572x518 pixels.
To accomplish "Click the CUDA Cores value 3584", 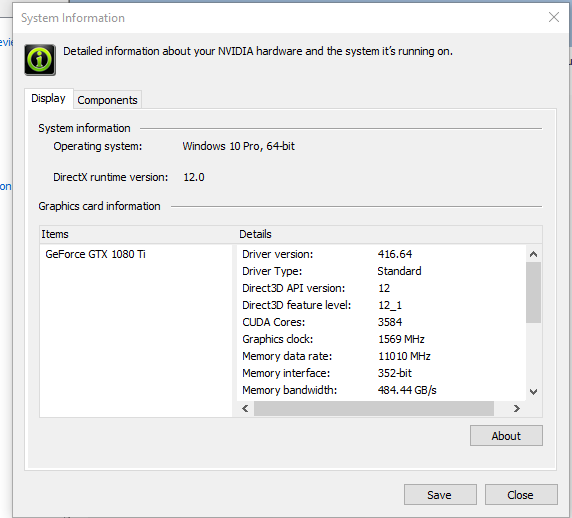I will pos(390,322).
